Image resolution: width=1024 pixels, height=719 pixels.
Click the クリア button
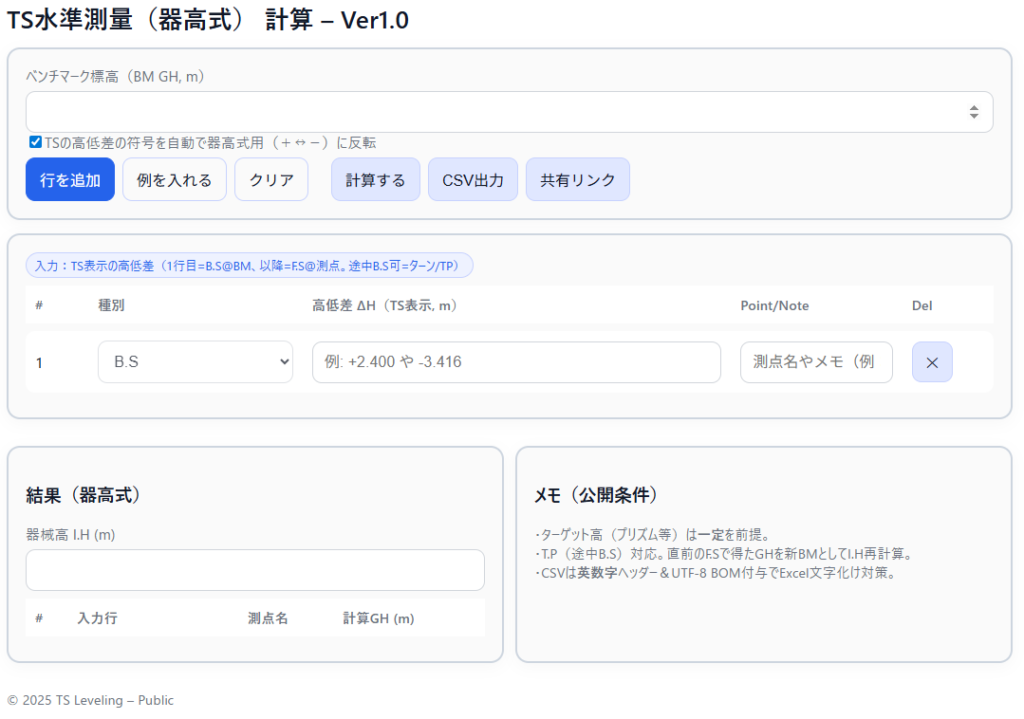pos(271,180)
